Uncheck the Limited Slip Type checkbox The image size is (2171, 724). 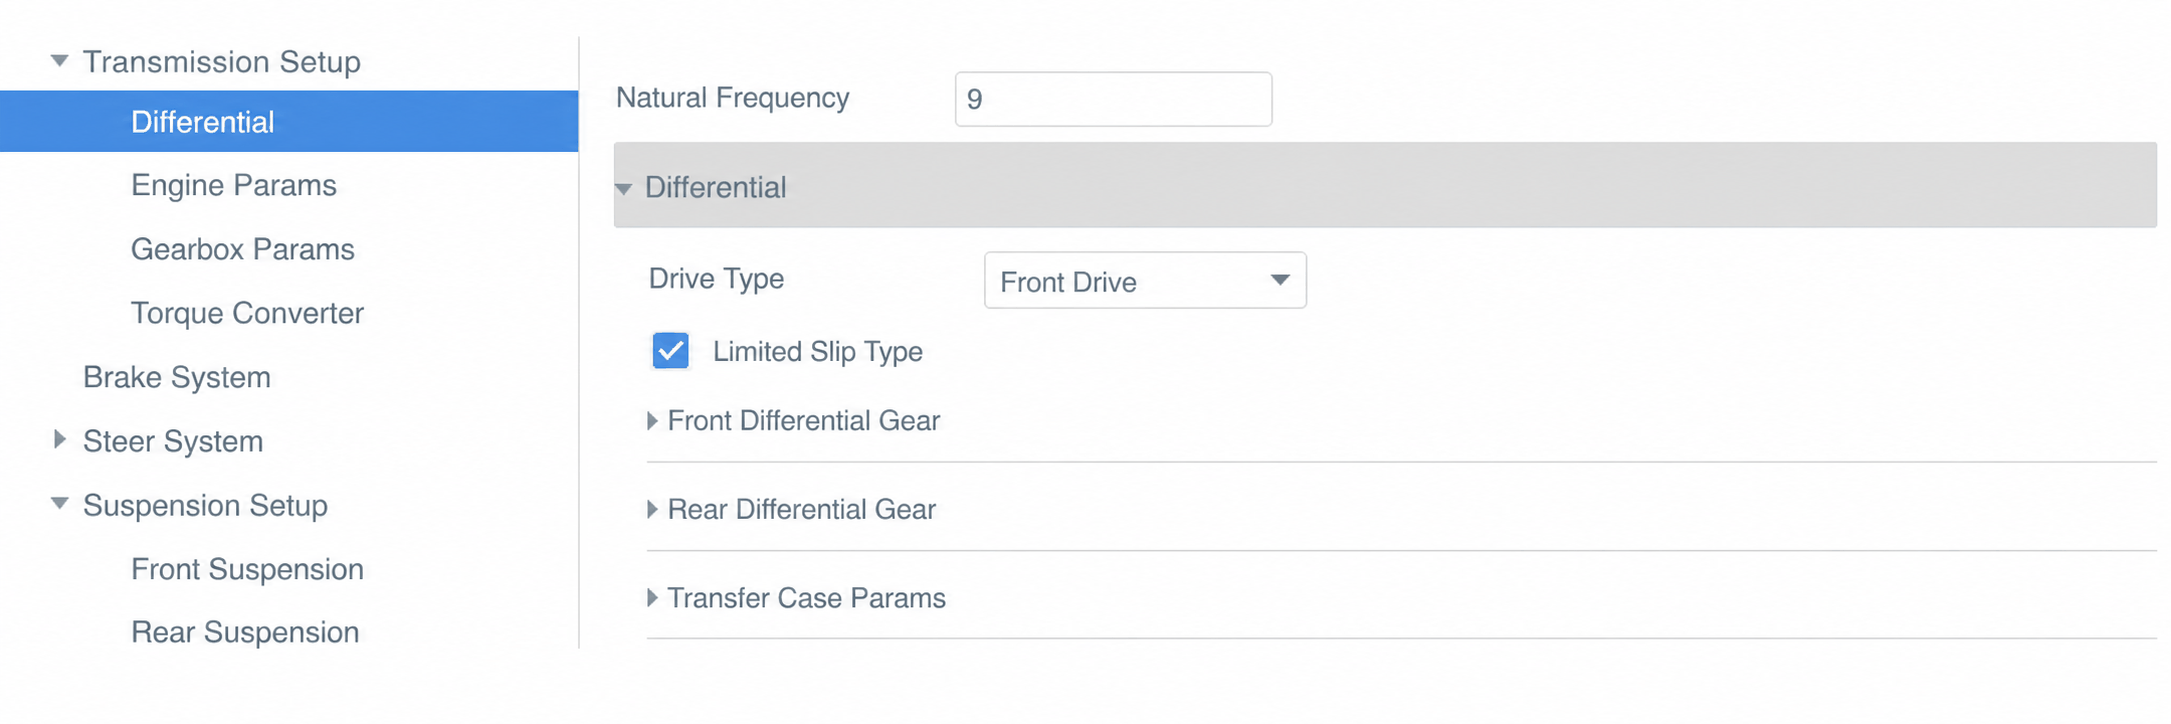pyautogui.click(x=670, y=351)
